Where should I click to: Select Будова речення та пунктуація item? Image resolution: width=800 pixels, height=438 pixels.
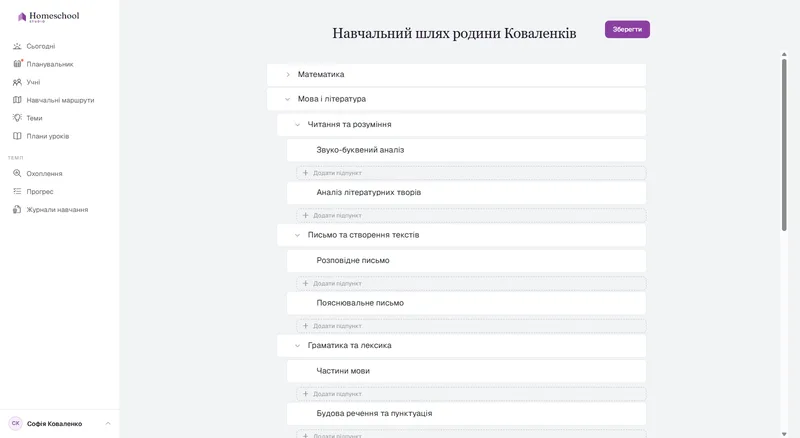pos(466,413)
